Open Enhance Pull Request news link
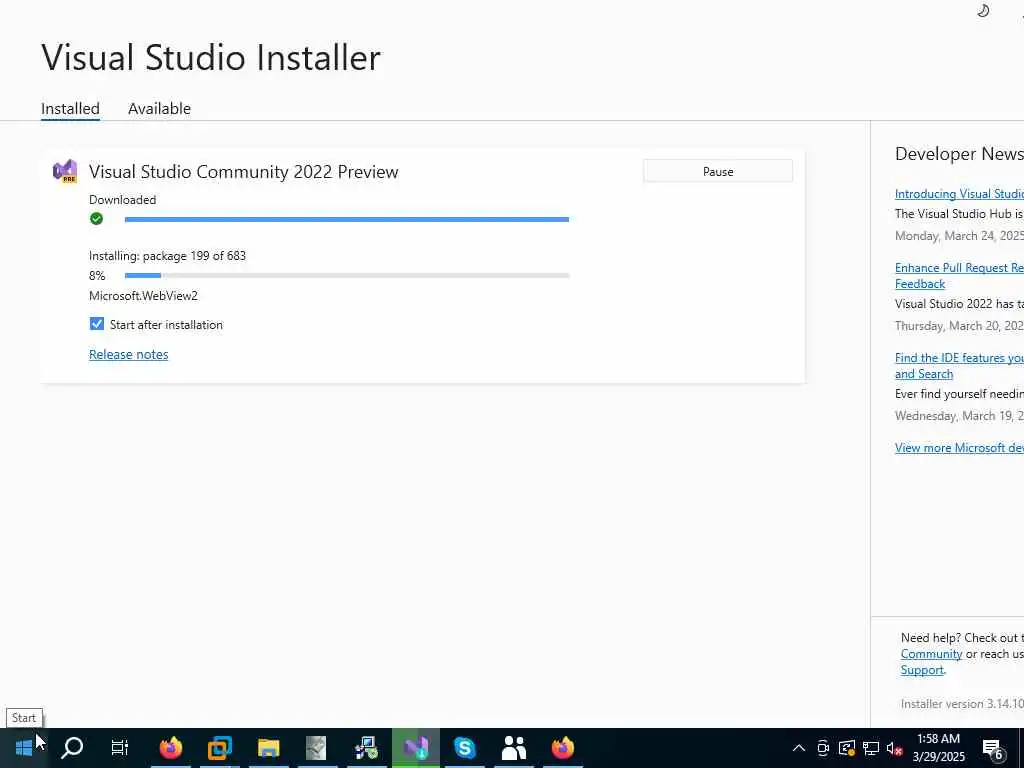The height and width of the screenshot is (768, 1024). click(959, 276)
